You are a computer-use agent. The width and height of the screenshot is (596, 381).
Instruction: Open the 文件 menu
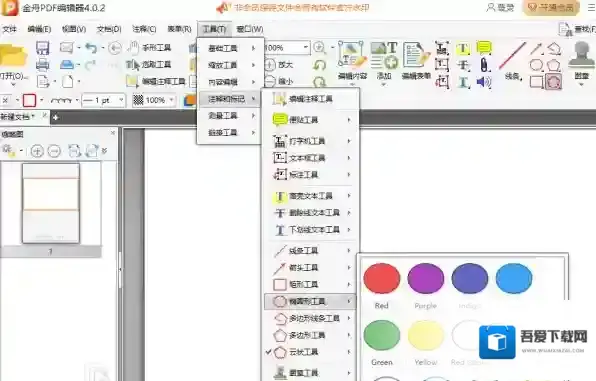click(x=10, y=29)
